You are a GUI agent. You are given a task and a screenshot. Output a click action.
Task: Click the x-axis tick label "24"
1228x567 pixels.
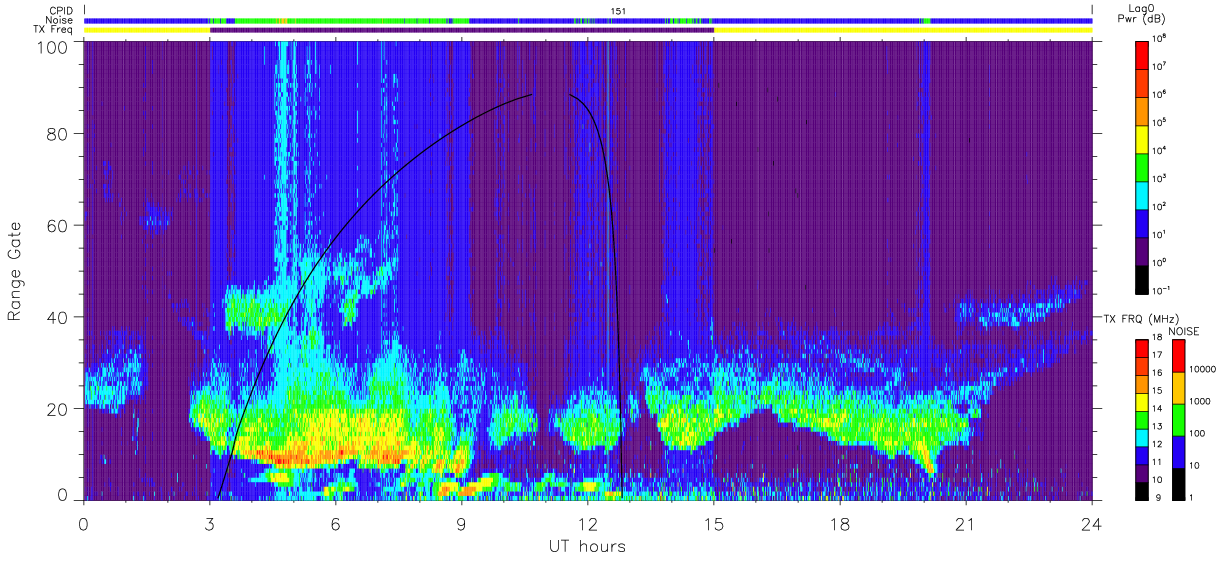click(x=1091, y=524)
